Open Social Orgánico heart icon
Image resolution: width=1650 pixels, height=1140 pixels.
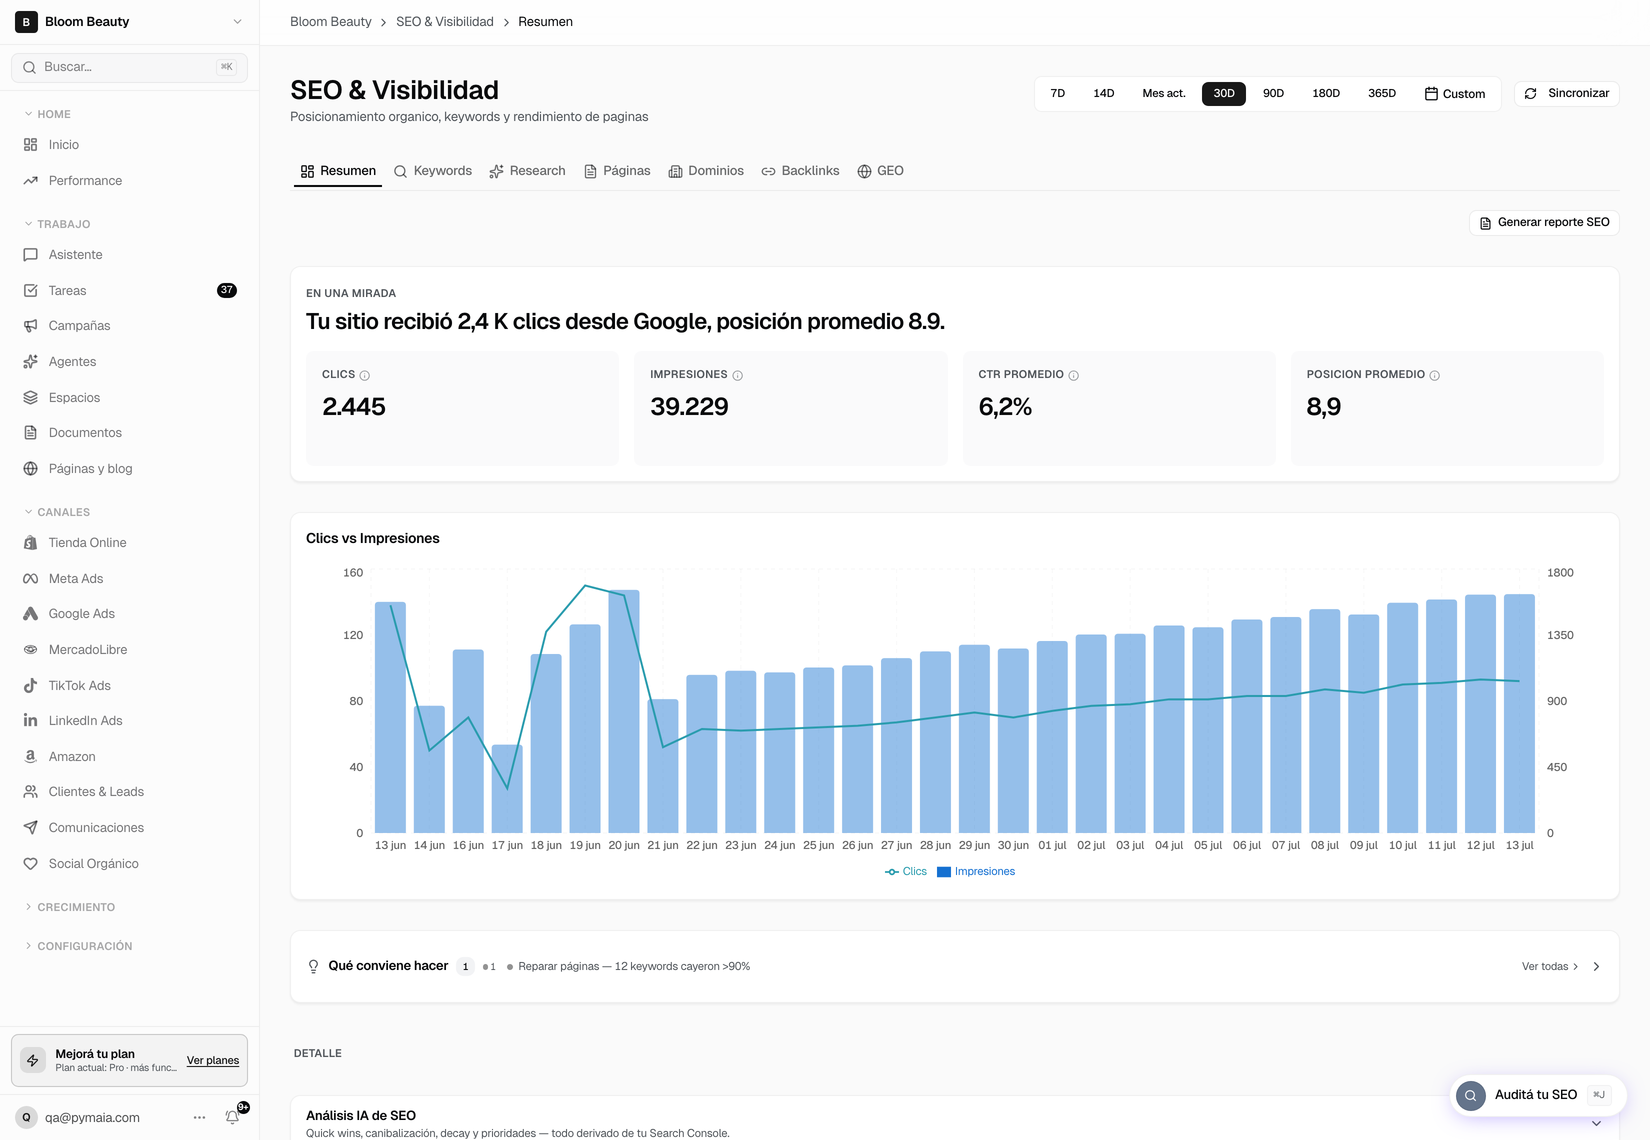pos(30,864)
